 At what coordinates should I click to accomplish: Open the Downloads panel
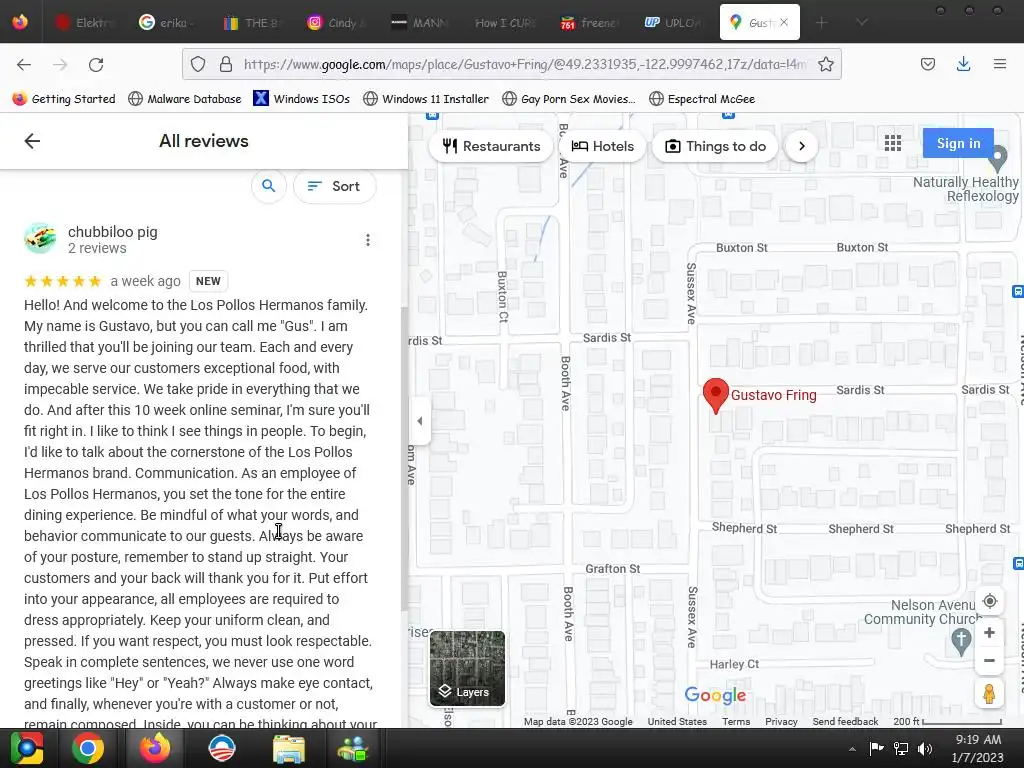(963, 64)
